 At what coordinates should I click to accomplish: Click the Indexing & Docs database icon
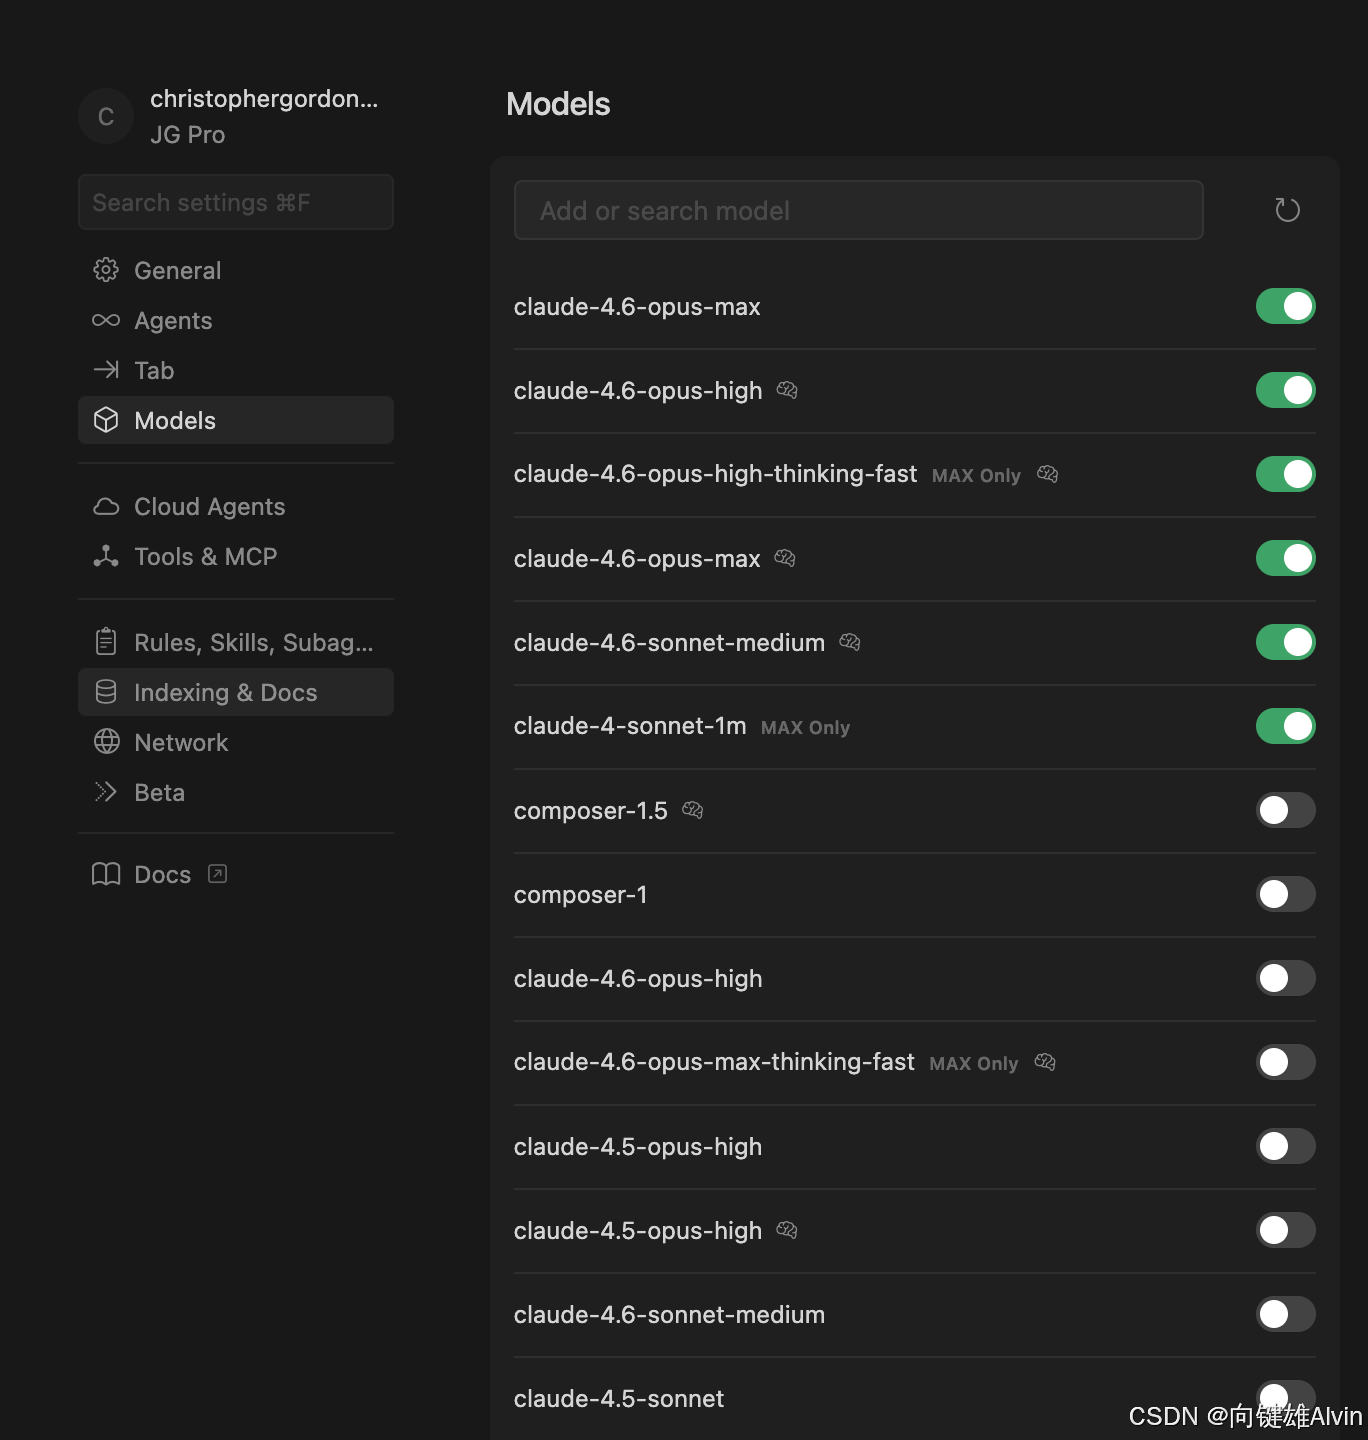tap(106, 692)
